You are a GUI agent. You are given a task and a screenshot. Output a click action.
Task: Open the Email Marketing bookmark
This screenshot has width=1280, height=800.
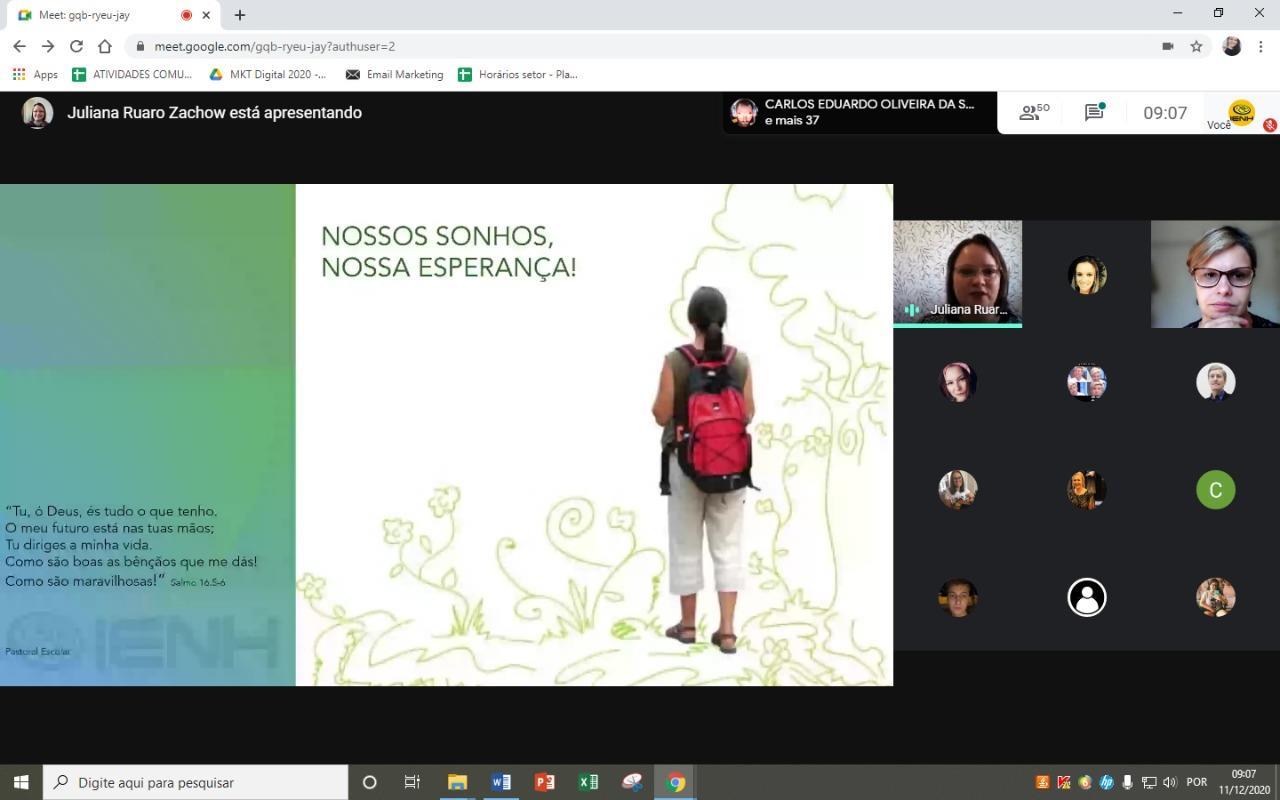[x=394, y=74]
